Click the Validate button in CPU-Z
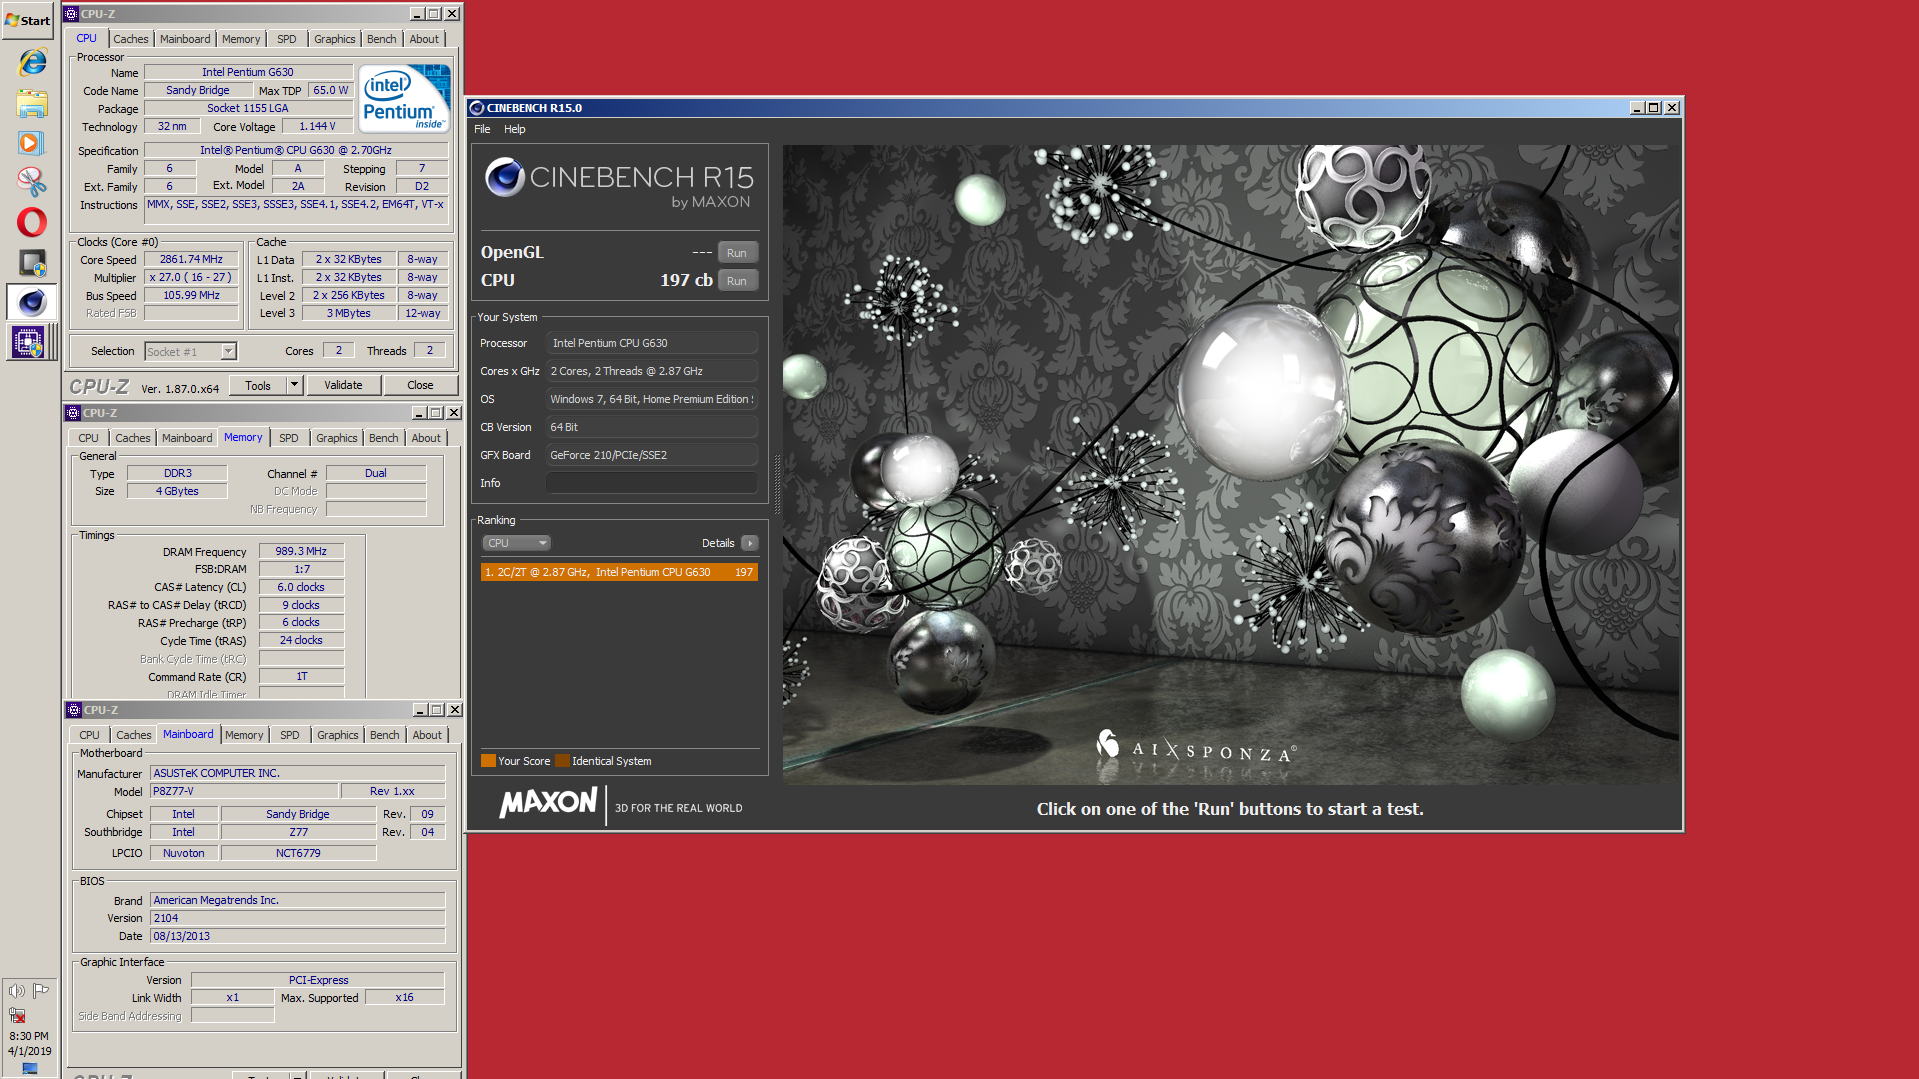Screen dimensions: 1919x1079 tap(344, 385)
